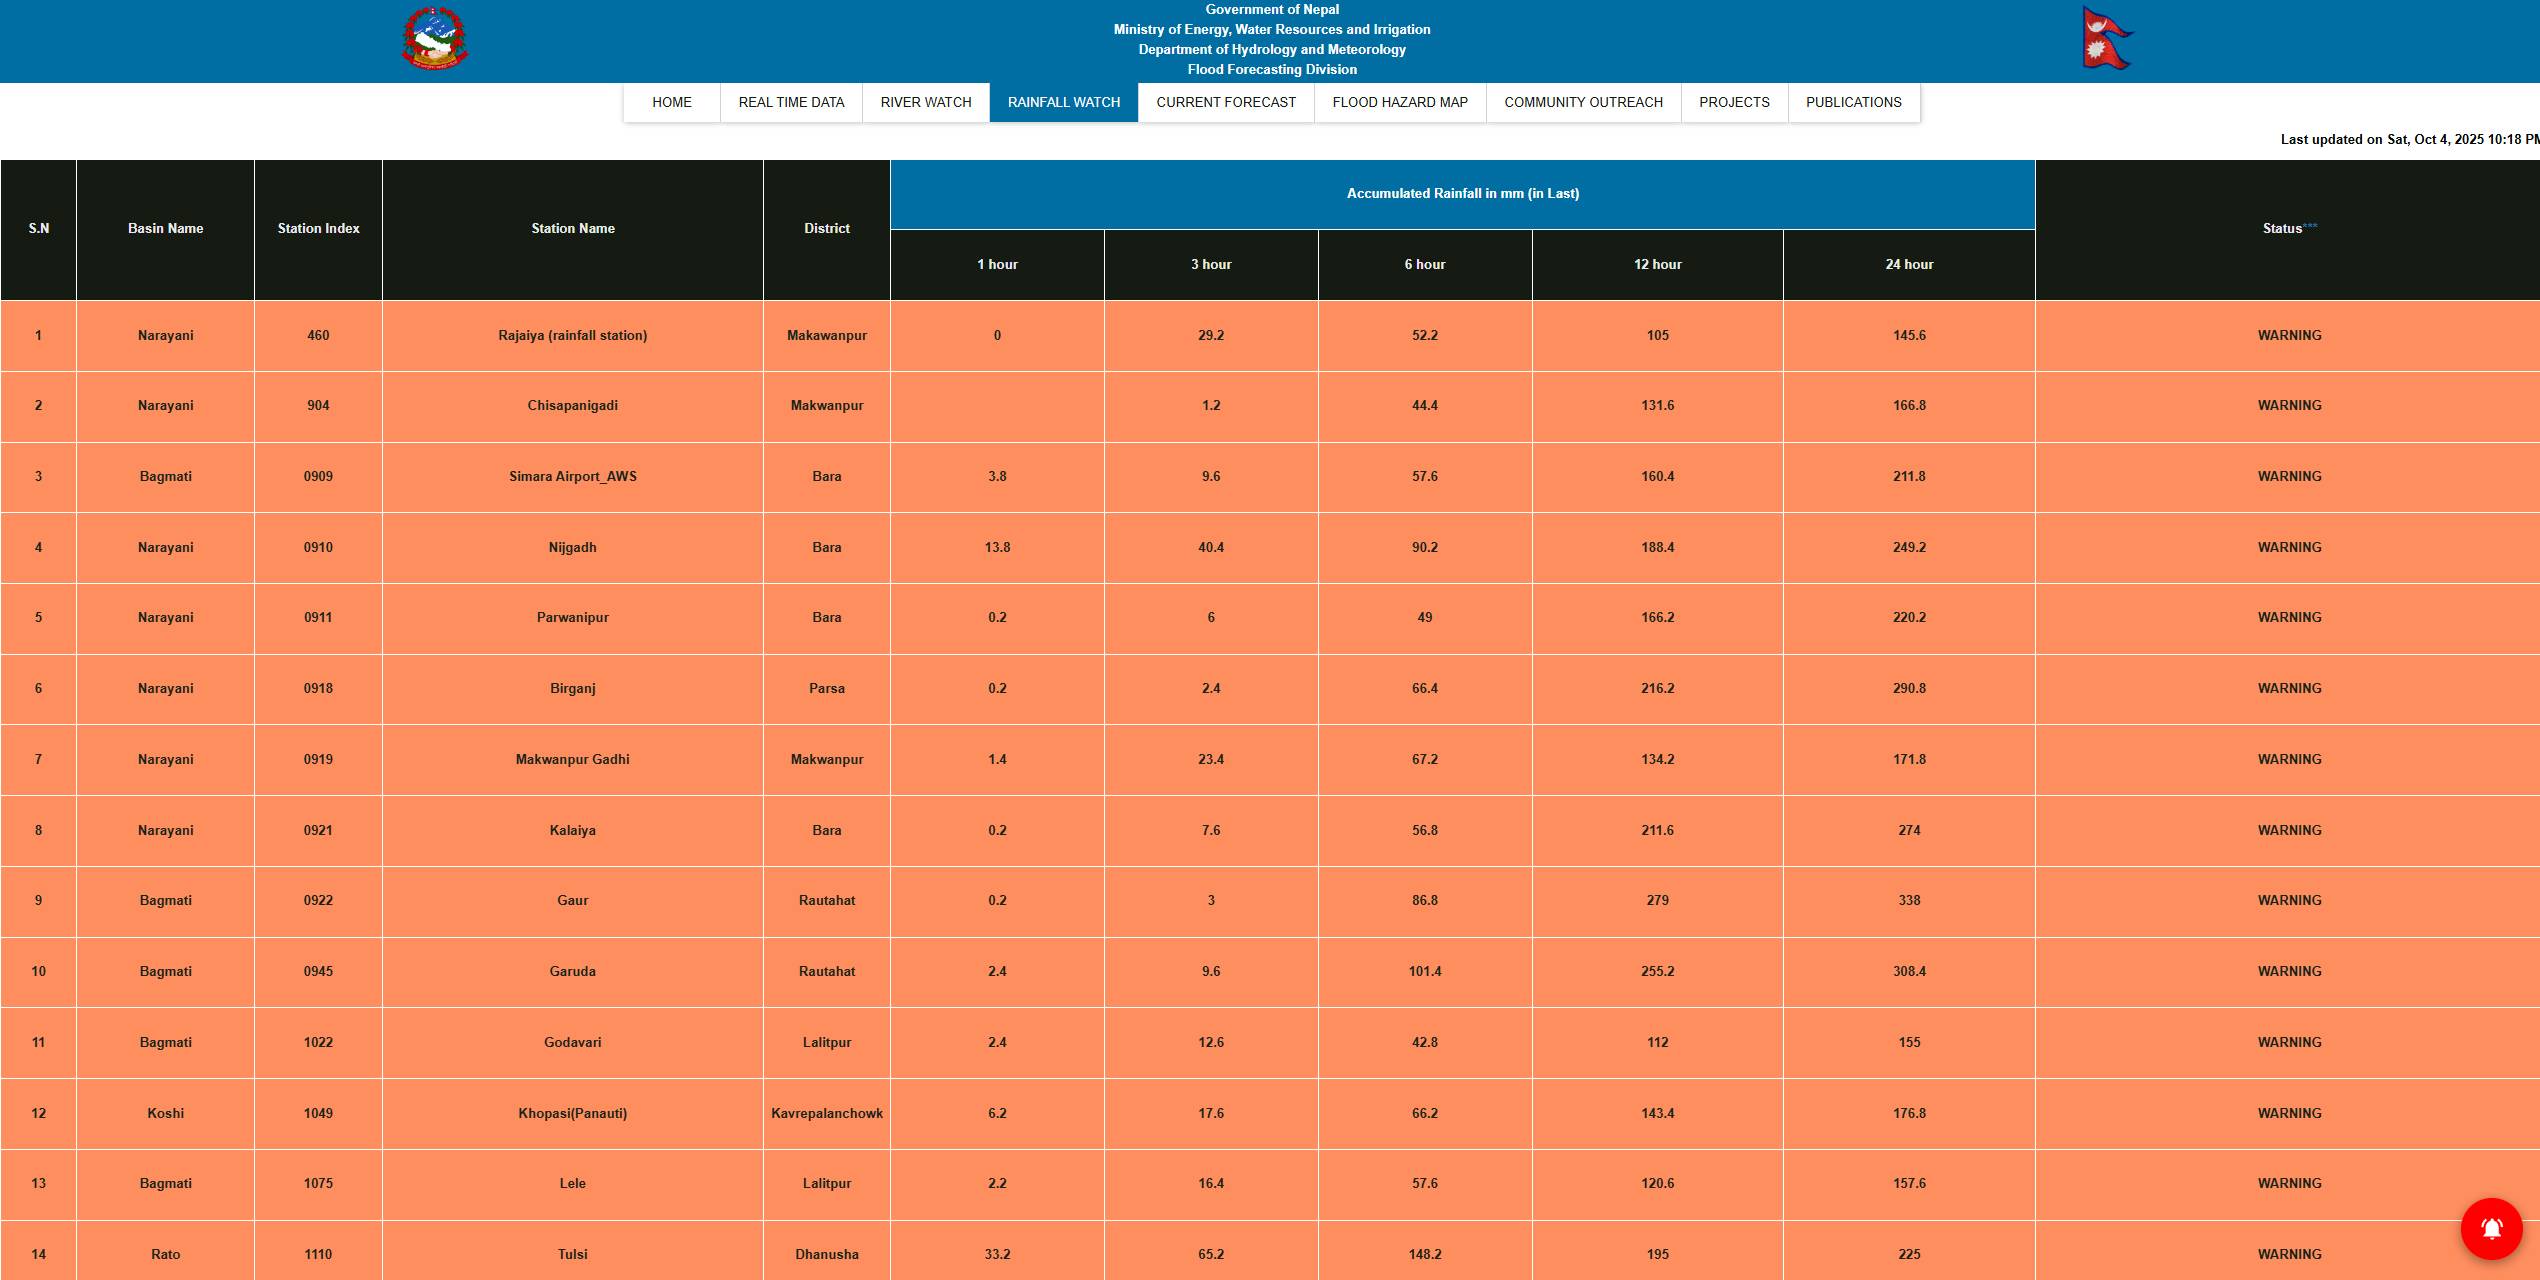Select the RAINFALL WATCH tab
This screenshot has width=2540, height=1280.
[x=1063, y=102]
